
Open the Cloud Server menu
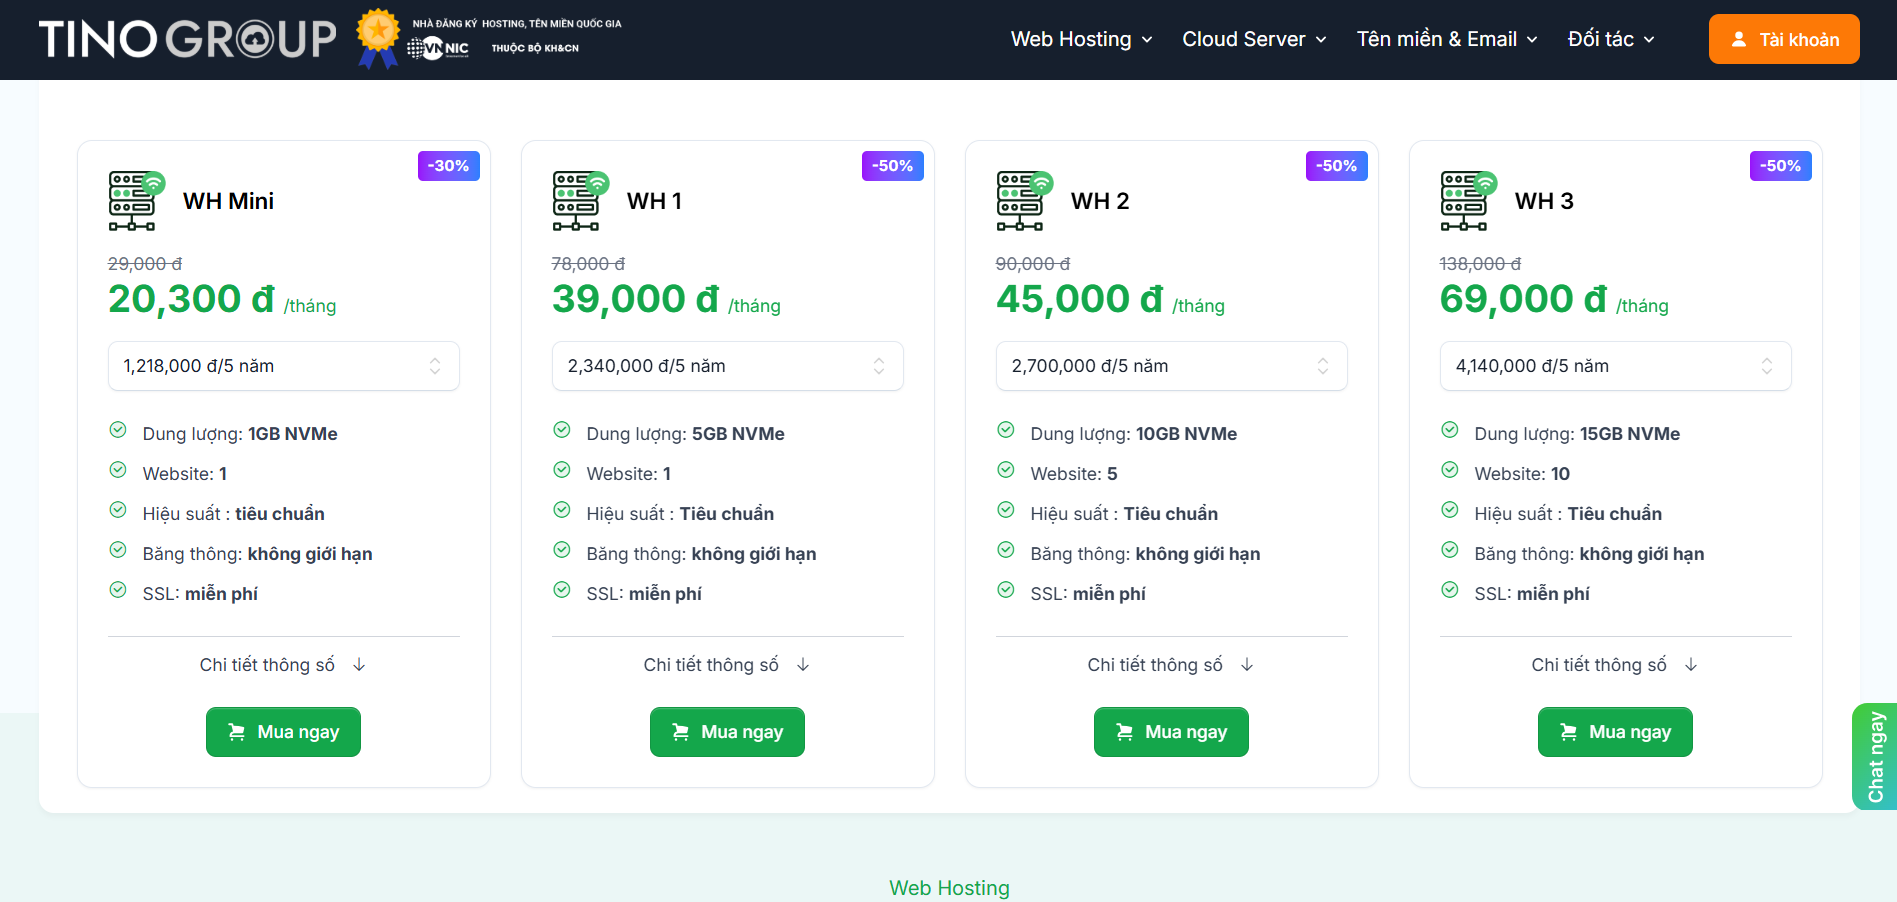1254,39
